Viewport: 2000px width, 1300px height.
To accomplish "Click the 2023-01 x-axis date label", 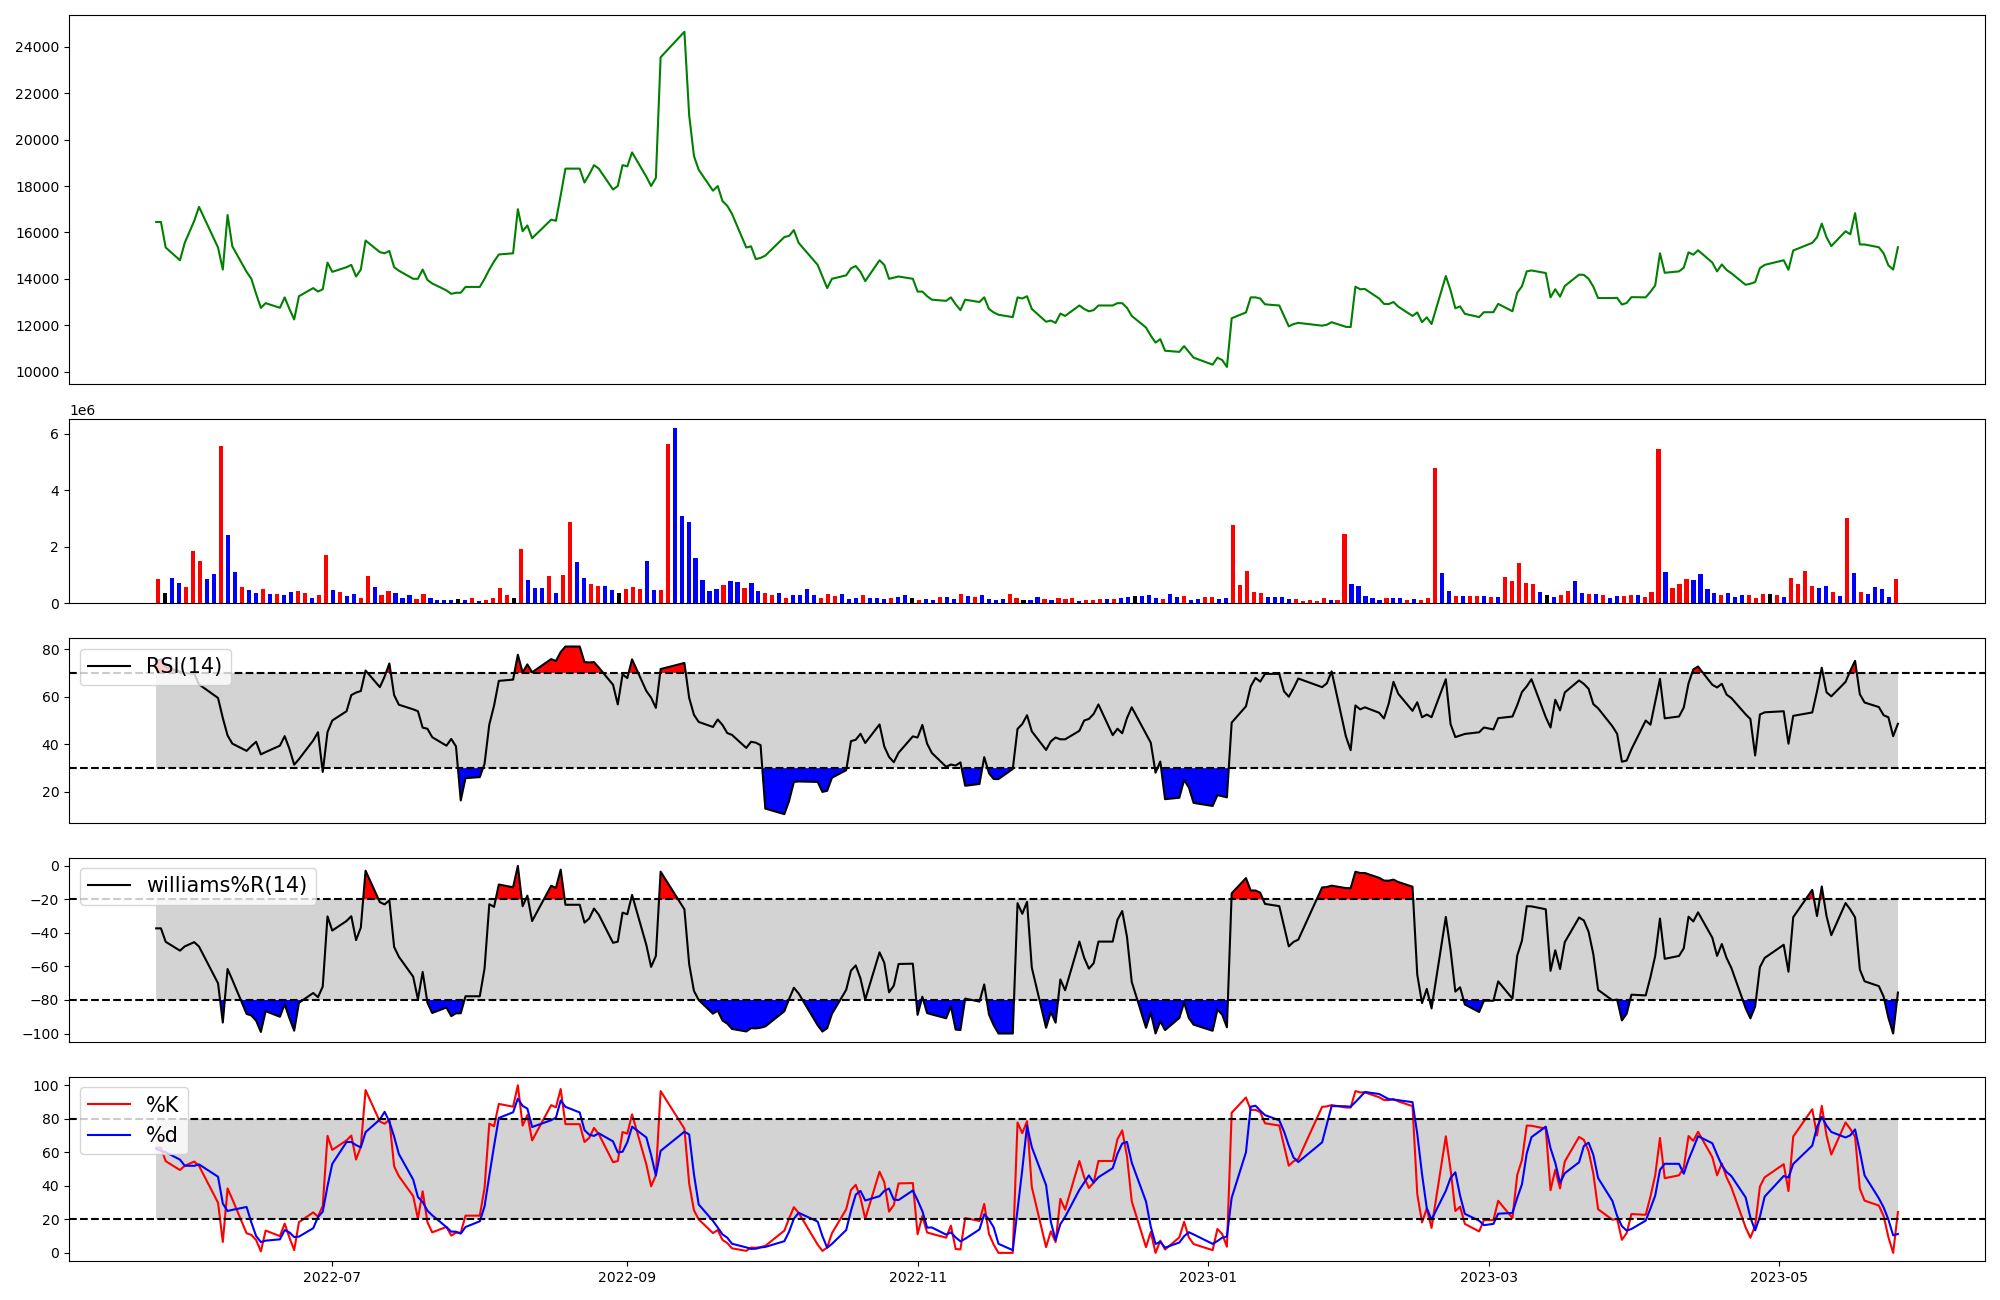I will [1208, 1277].
